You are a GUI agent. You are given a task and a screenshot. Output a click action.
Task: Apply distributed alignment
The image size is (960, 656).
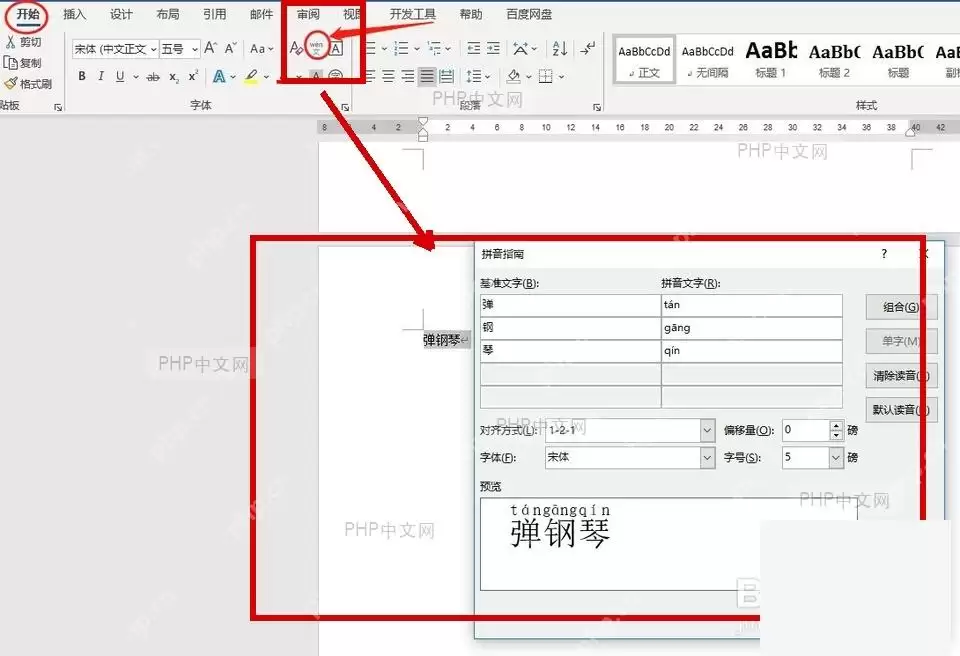pyautogui.click(x=447, y=76)
